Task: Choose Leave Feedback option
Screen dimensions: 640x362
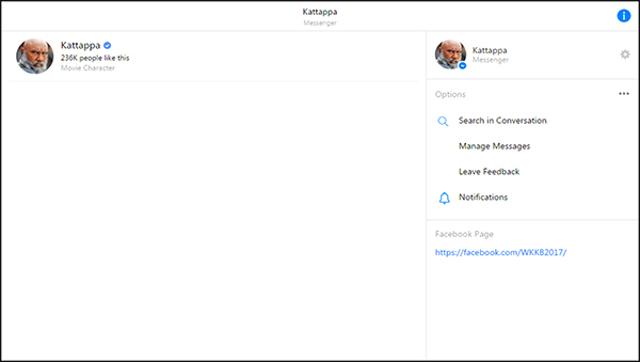Action: tap(489, 171)
